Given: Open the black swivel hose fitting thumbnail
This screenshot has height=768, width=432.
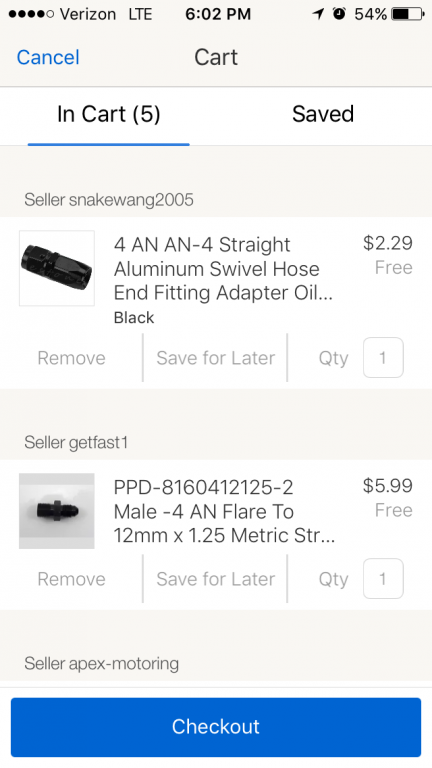Looking at the screenshot, I should tap(57, 268).
